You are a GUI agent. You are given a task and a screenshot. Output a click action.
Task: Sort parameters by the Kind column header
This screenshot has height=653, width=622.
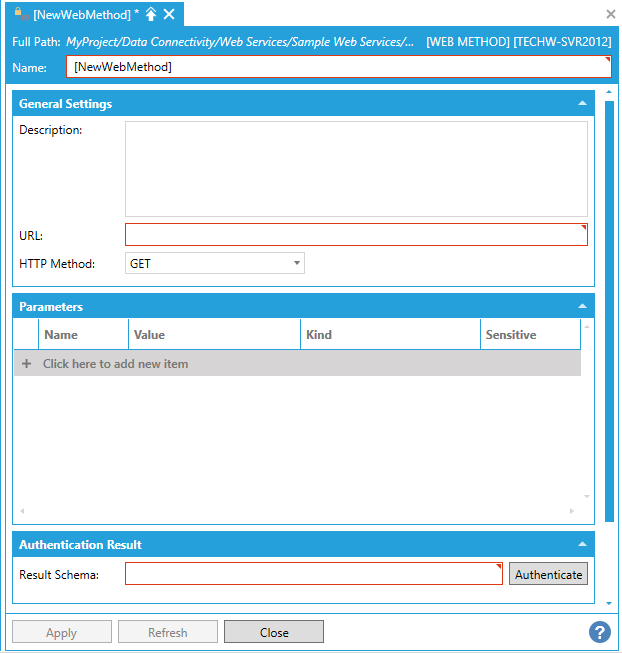(390, 335)
